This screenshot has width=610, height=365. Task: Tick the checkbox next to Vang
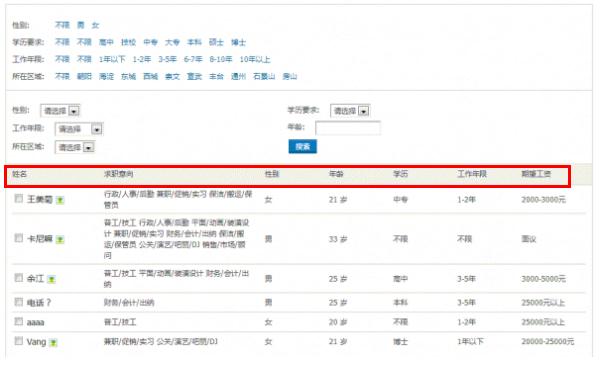[x=19, y=341]
